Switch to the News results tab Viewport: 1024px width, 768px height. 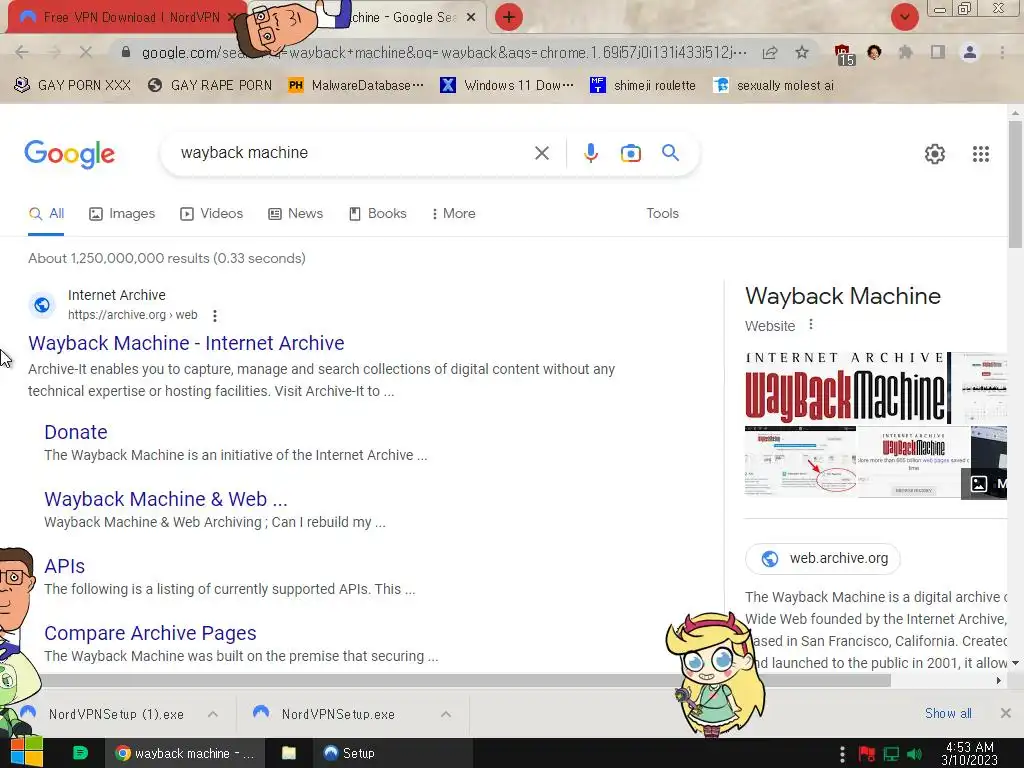(x=296, y=214)
